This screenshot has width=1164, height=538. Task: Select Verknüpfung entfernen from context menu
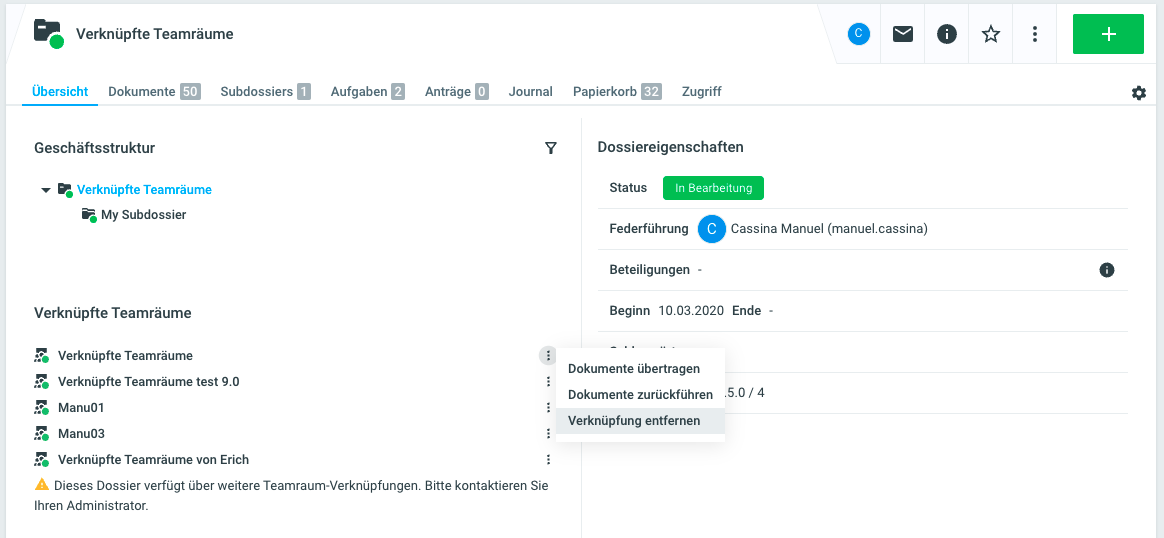click(x=634, y=421)
